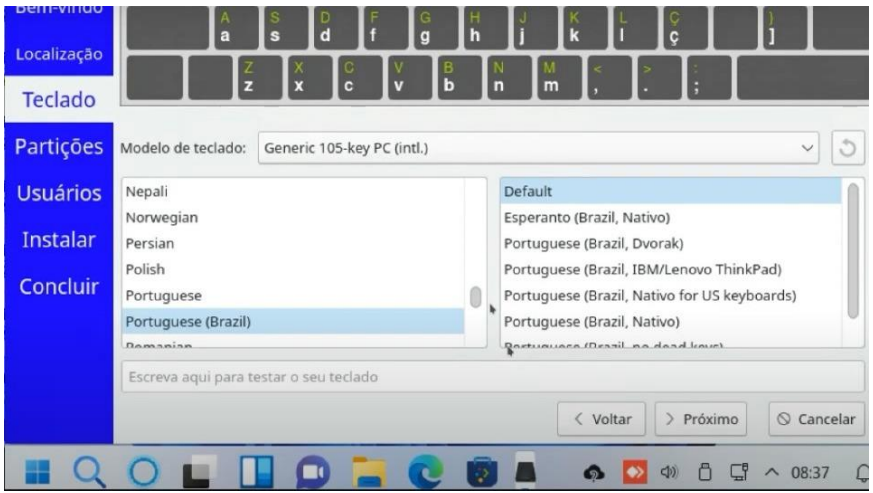Select Esperanto (Brazil, Nativo) variant
The image size is (873, 493).
point(585,216)
